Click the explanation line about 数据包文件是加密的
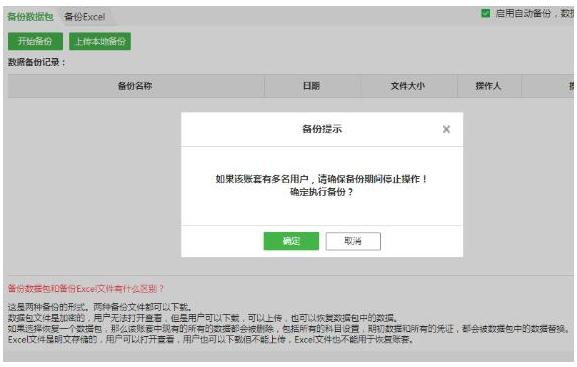 203,318
